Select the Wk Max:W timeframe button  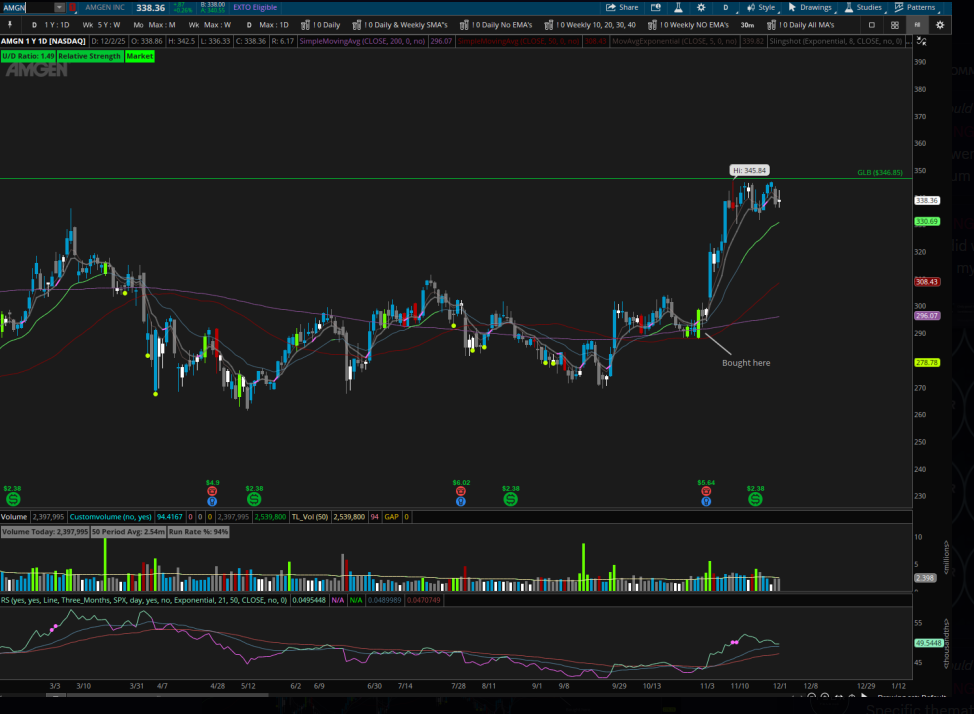pyautogui.click(x=210, y=25)
